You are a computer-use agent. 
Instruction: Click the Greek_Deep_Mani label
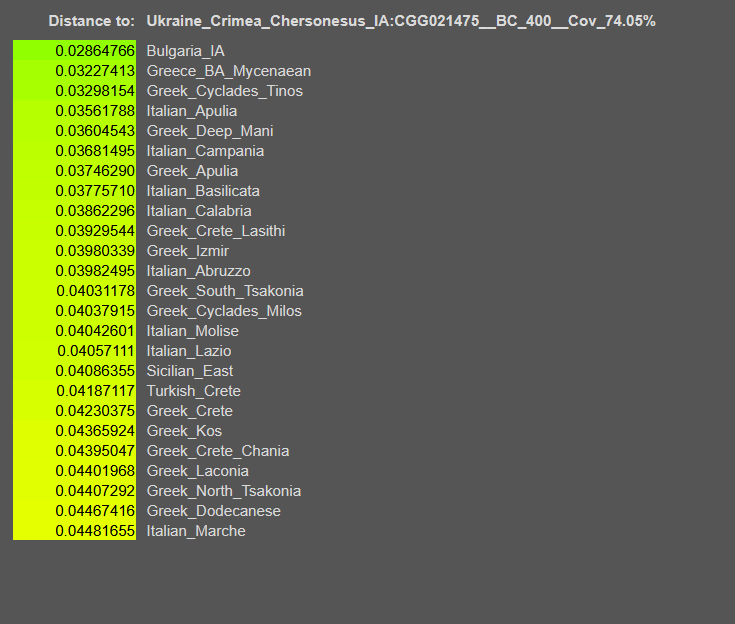click(x=210, y=131)
